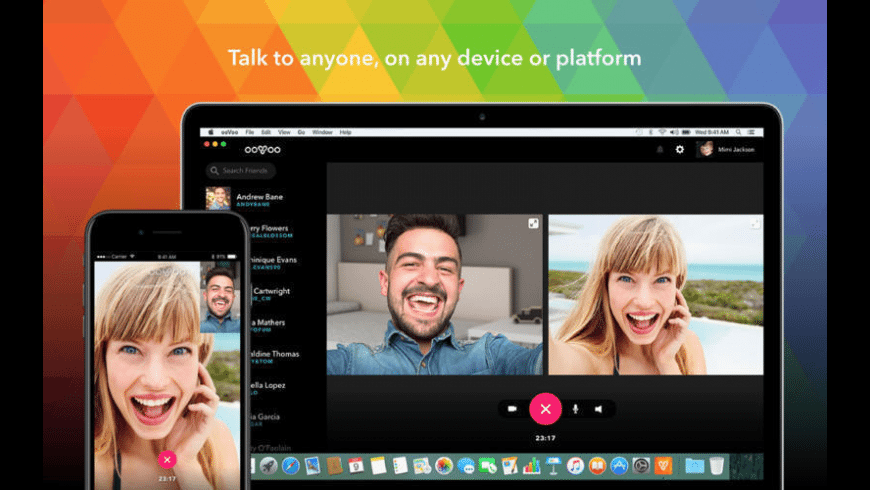Viewport: 870px width, 490px height.
Task: Open FaceTime from the dock
Action: click(x=488, y=466)
